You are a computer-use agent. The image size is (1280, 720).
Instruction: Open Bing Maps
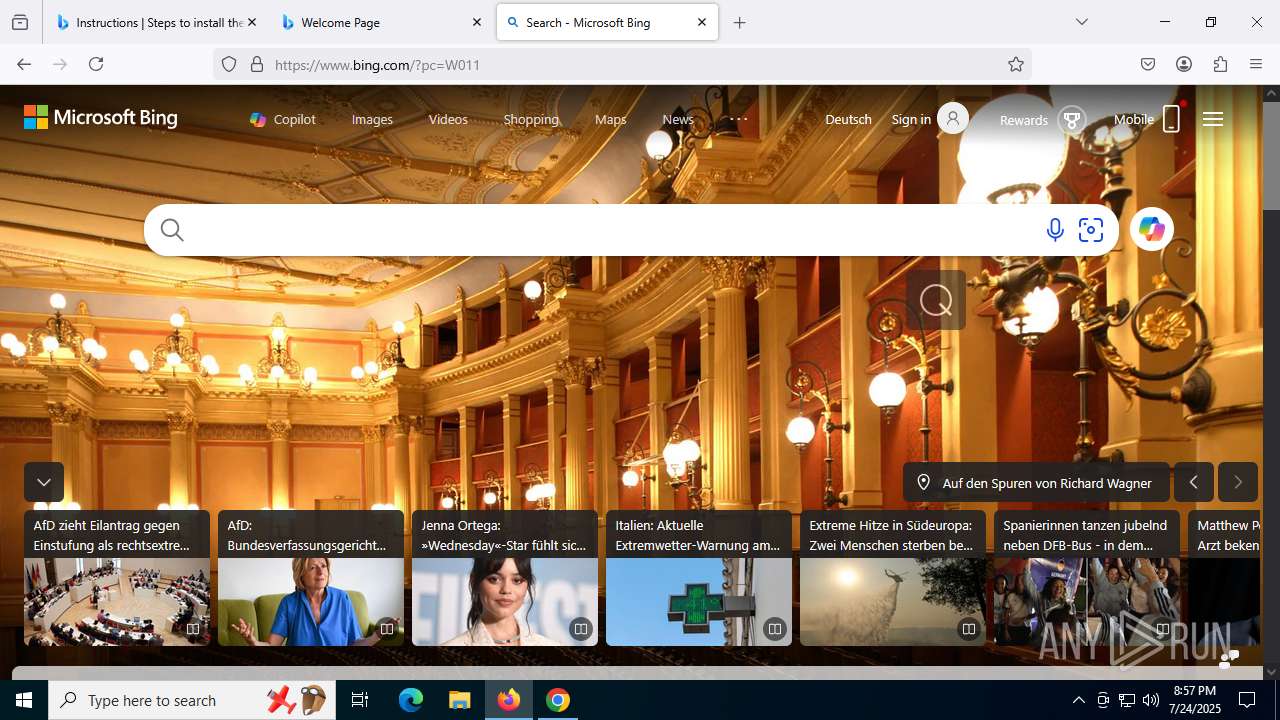tap(610, 119)
